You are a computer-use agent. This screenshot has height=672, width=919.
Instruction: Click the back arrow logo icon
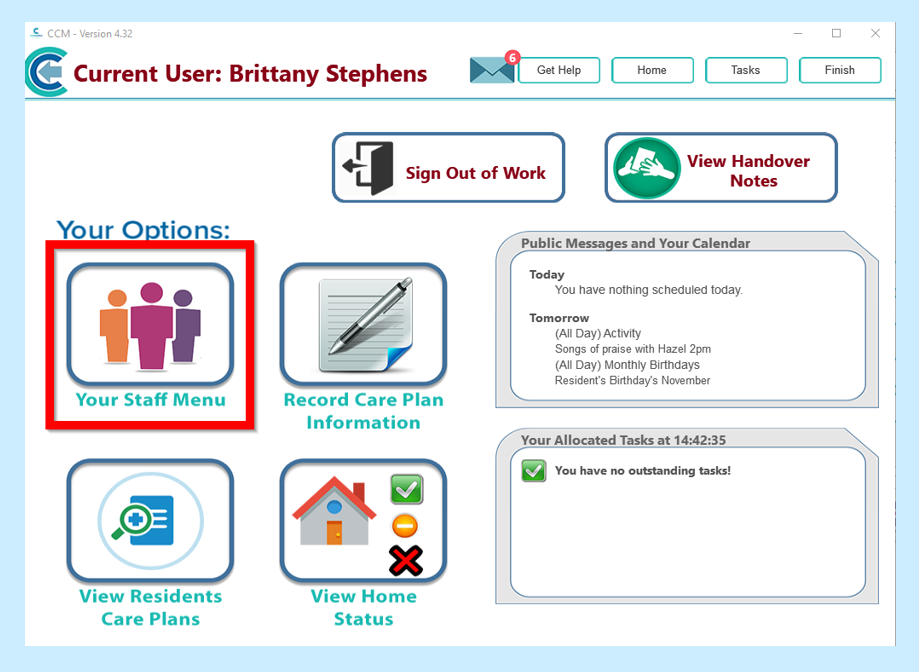(x=46, y=73)
